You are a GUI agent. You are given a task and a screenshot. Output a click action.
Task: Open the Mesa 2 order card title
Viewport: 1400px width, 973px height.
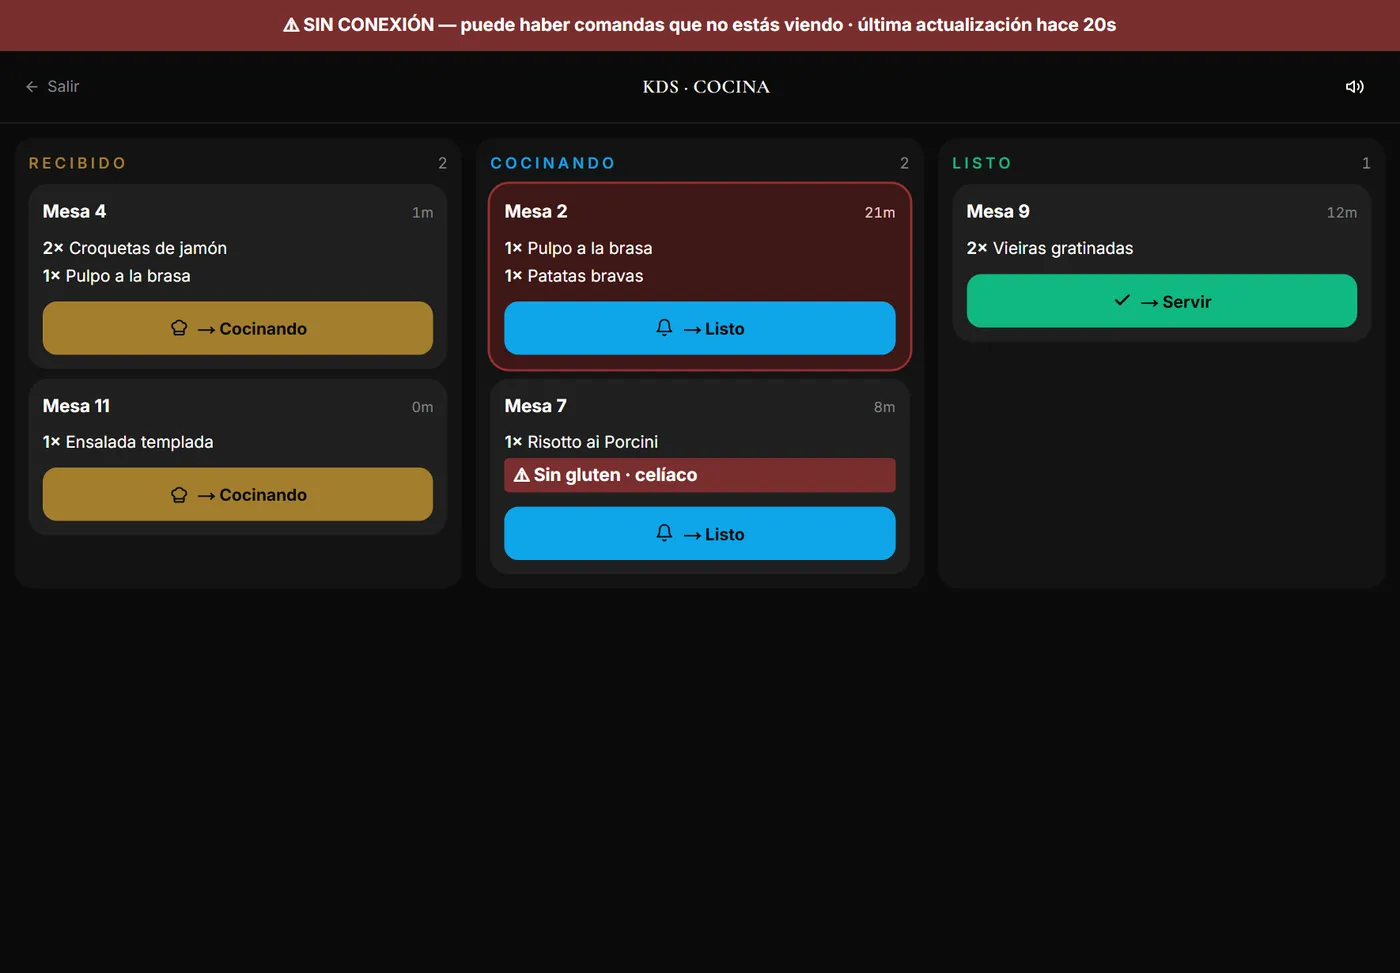click(536, 211)
